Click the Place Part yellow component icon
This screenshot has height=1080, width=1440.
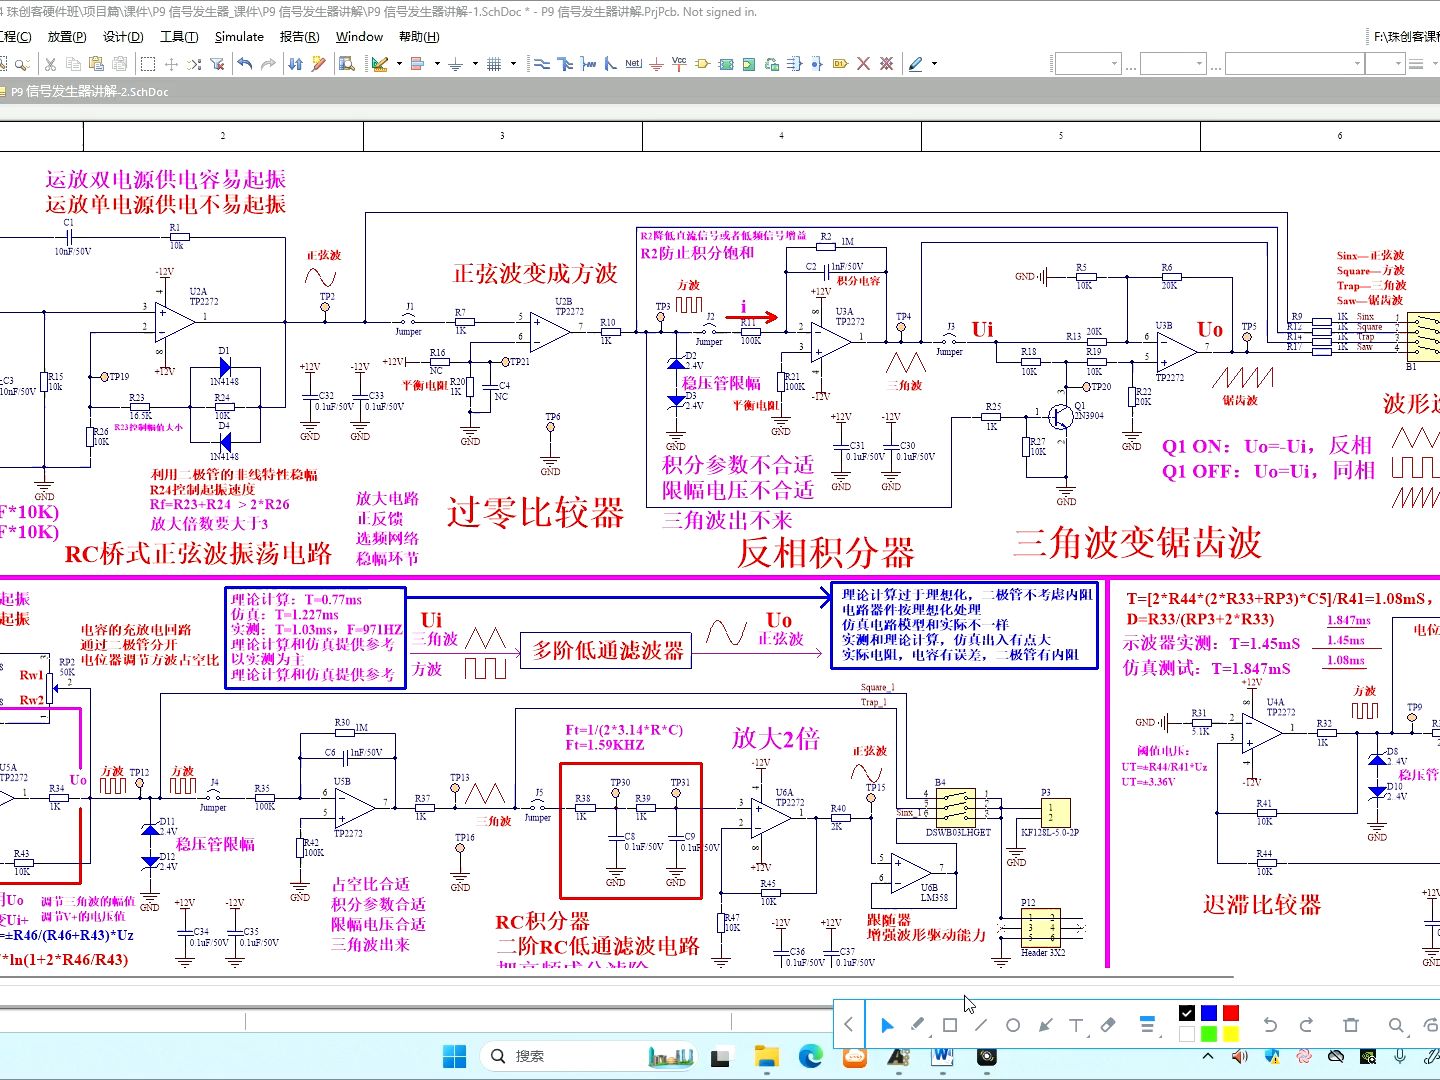(702, 64)
